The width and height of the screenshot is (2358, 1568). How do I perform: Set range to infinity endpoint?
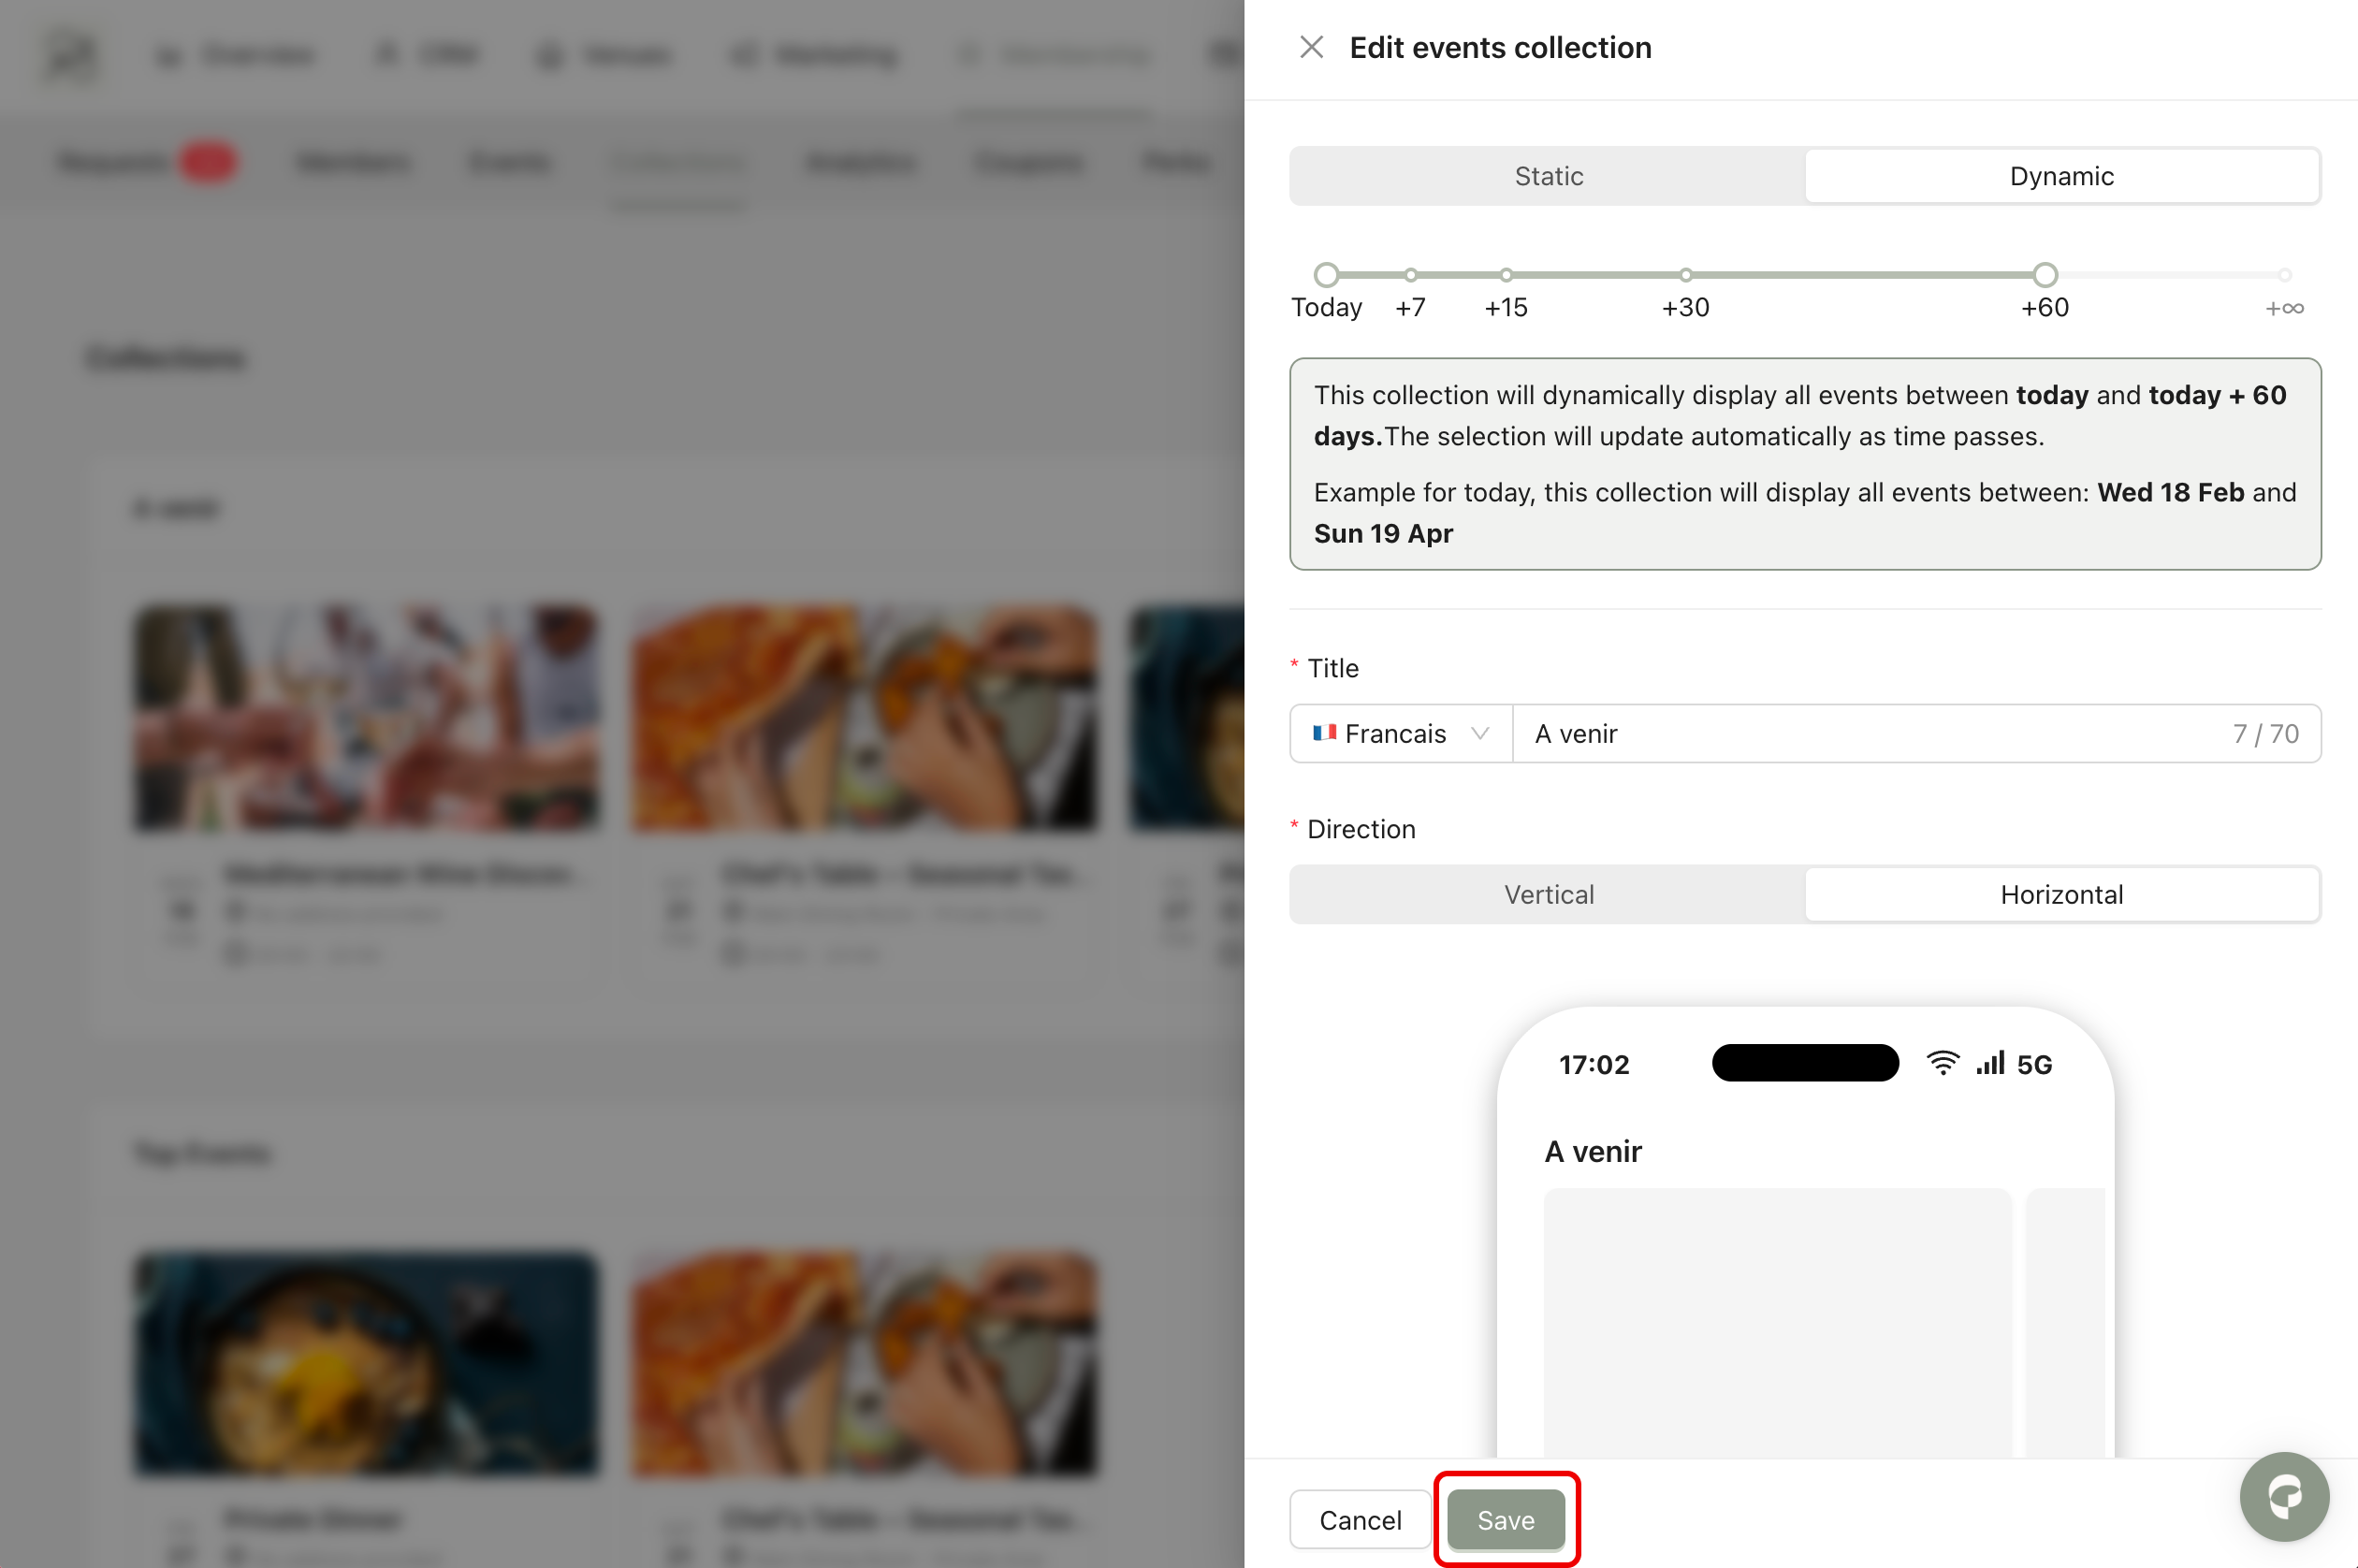click(2284, 275)
